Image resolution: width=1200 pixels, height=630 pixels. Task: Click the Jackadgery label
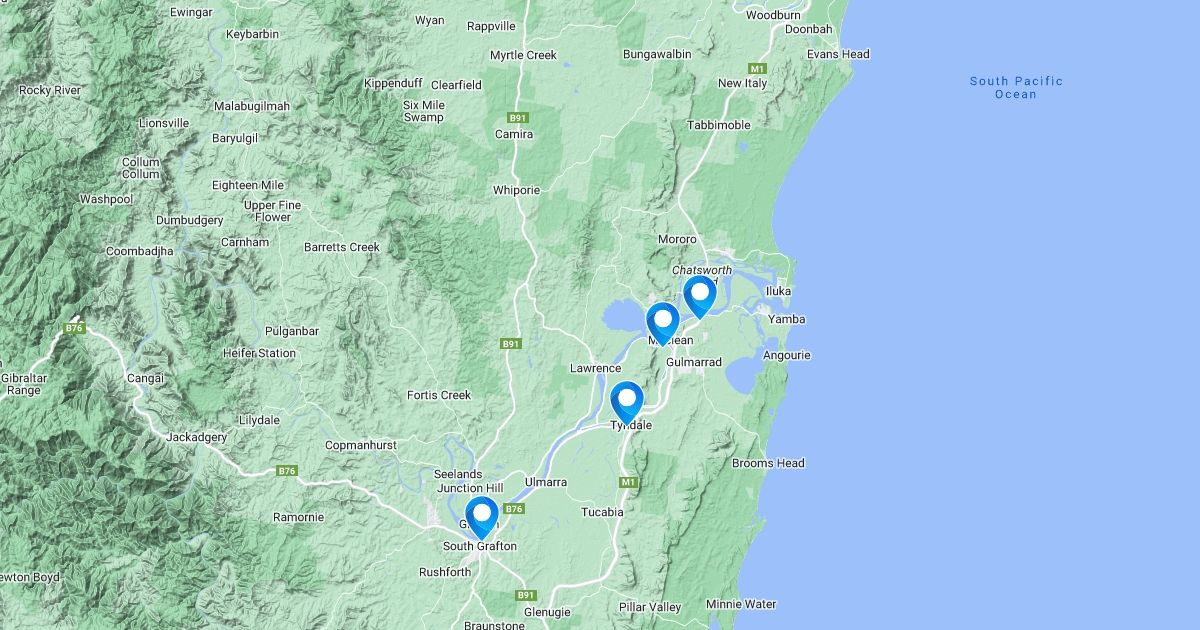[x=196, y=437]
